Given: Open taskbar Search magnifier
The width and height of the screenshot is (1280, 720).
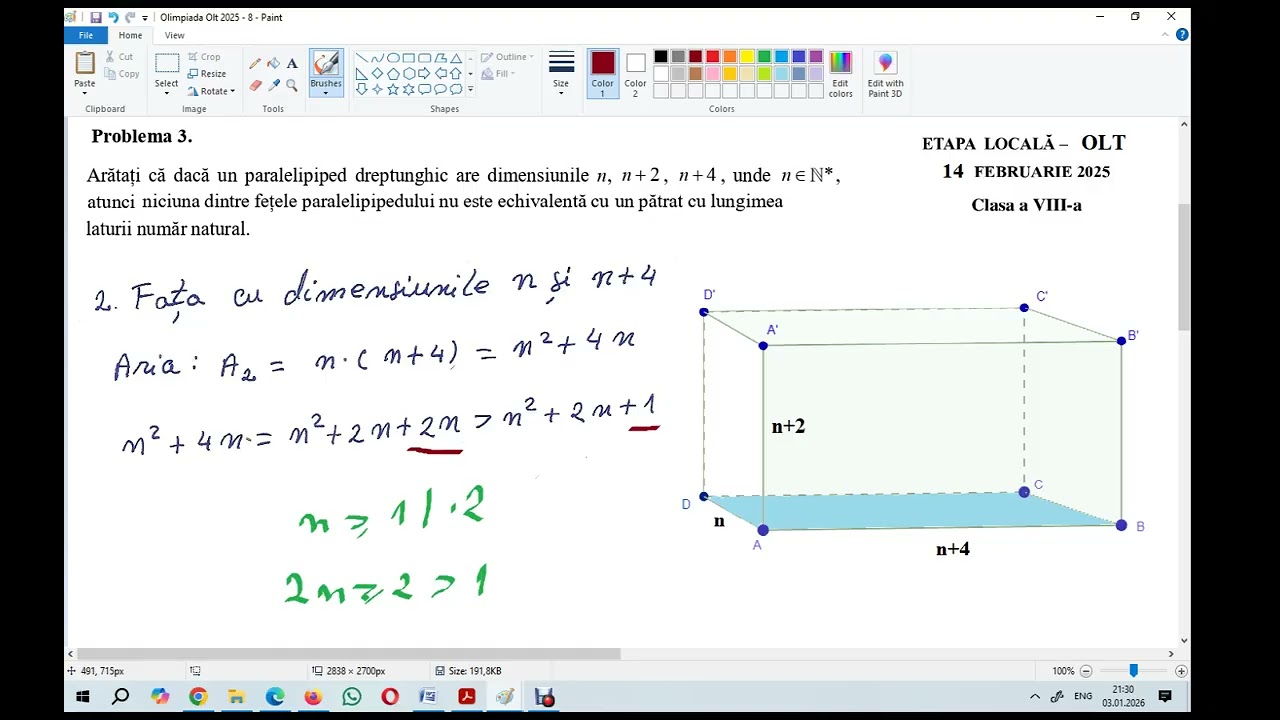Looking at the screenshot, I should 120,696.
